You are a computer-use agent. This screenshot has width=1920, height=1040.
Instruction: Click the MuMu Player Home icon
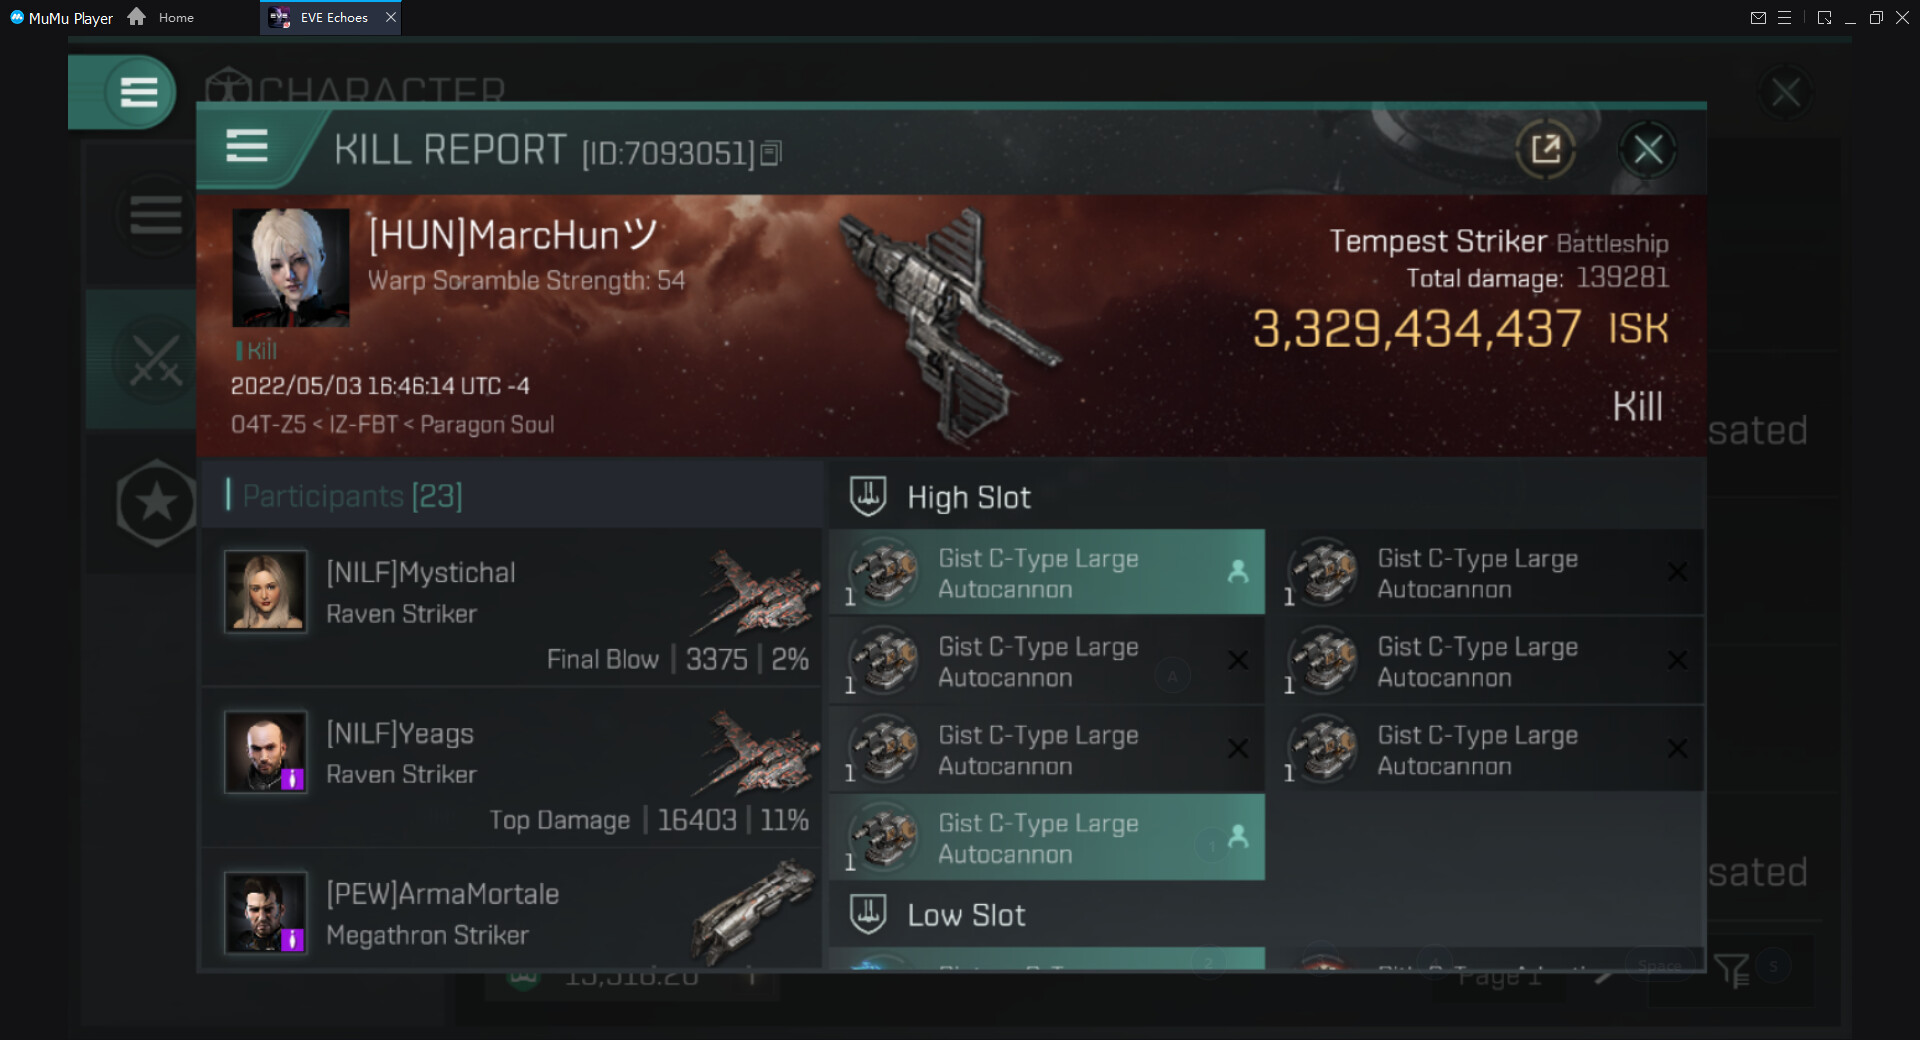[137, 17]
